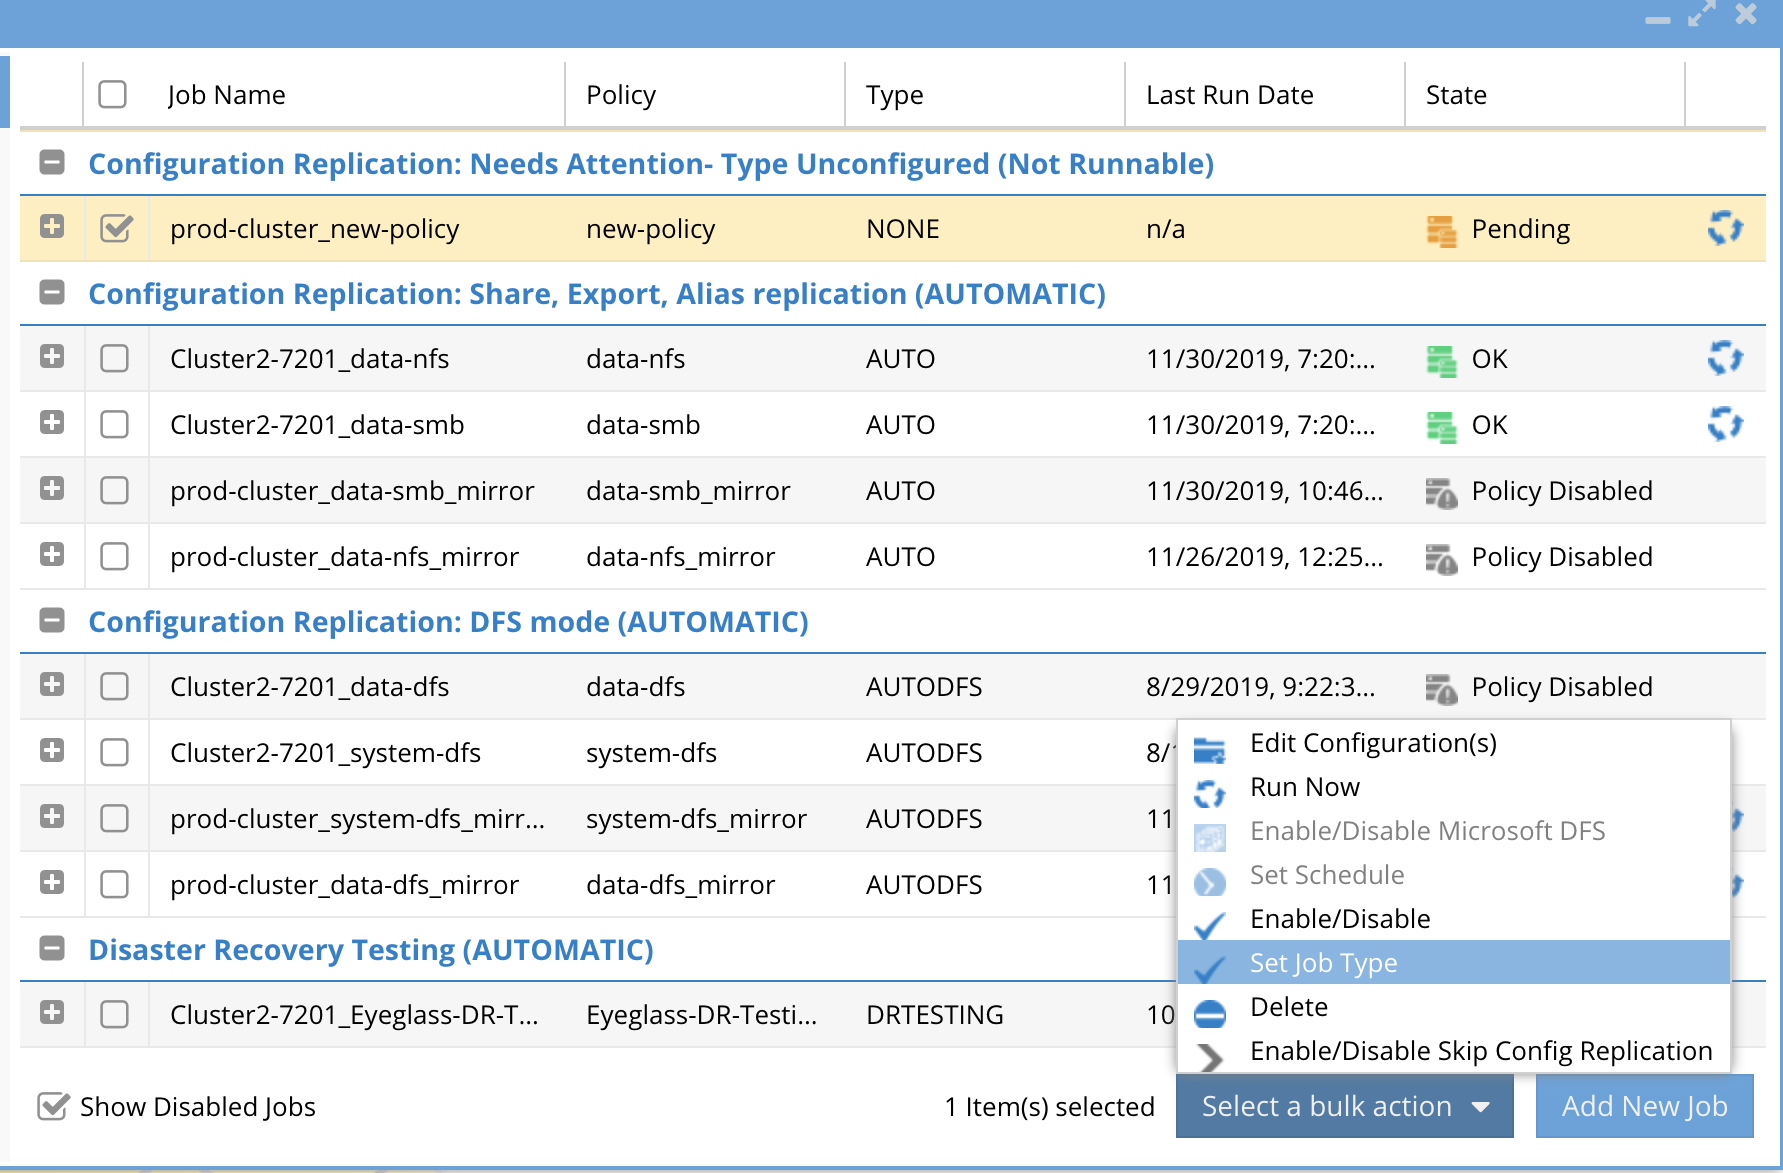The image size is (1783, 1173).
Task: Select Enable/Disable Skip Config Replication
Action: 1453,1051
